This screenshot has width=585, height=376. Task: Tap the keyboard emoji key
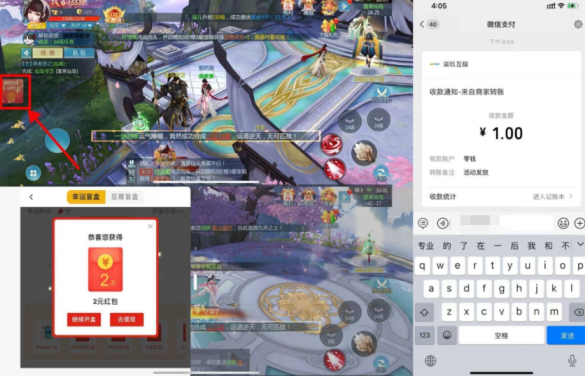[x=447, y=335]
